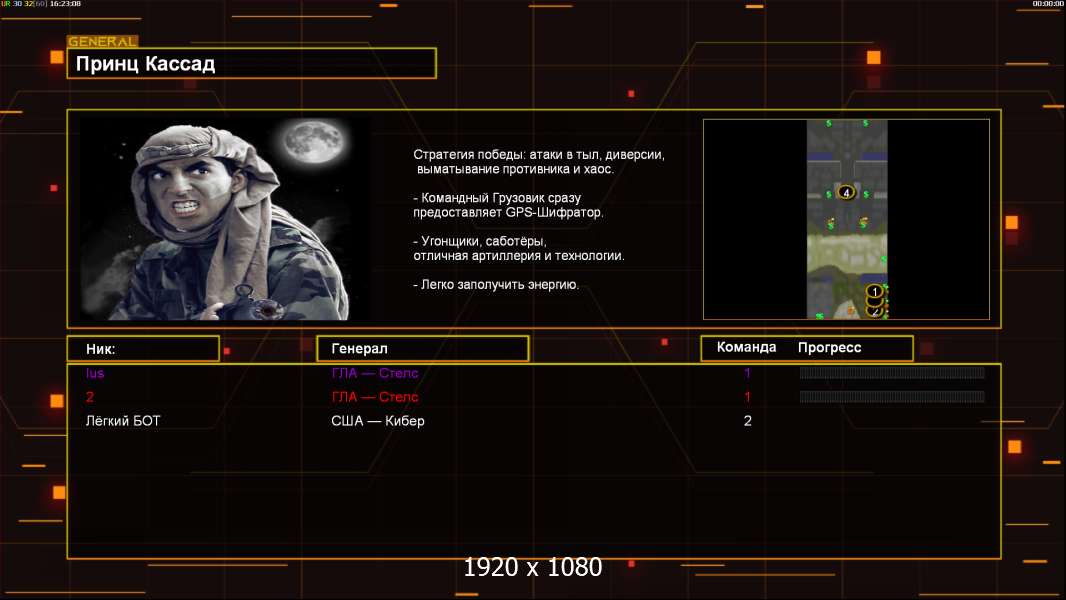Click start position marker 1 on minimap

(875, 292)
